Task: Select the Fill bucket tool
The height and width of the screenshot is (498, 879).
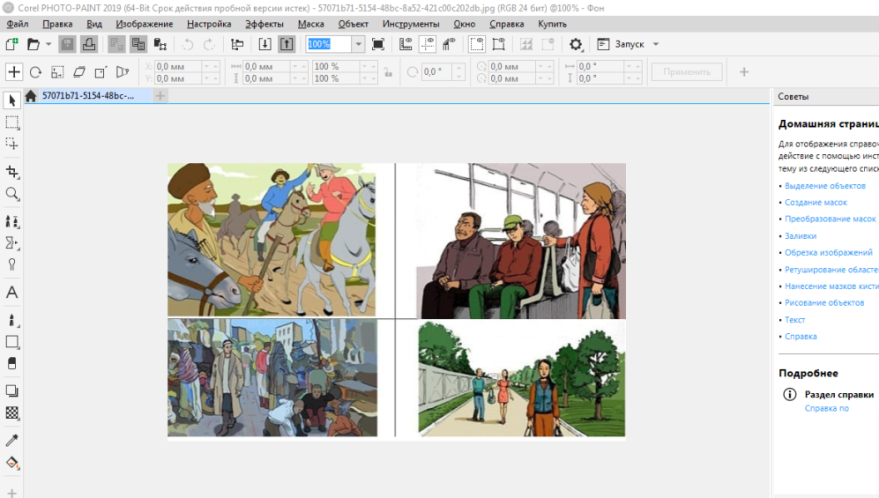Action: (13, 463)
